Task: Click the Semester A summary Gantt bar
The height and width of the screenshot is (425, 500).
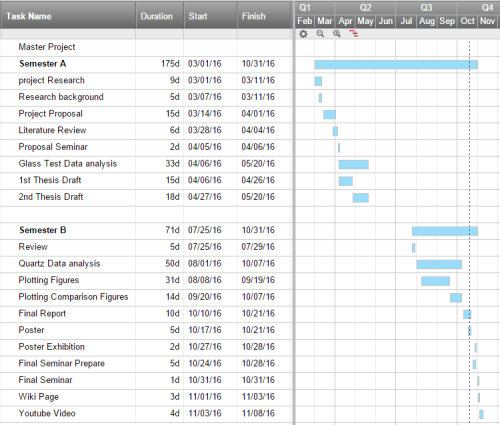Action: 396,65
